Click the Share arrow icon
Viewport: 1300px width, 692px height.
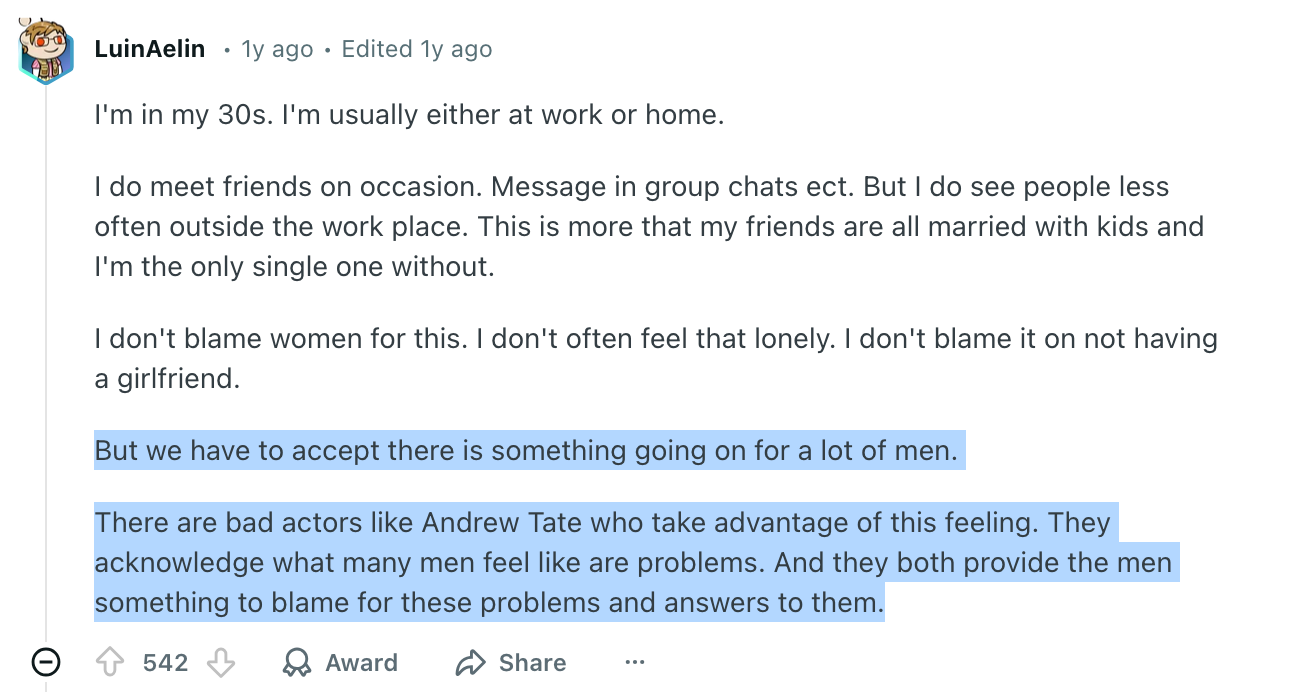point(470,663)
